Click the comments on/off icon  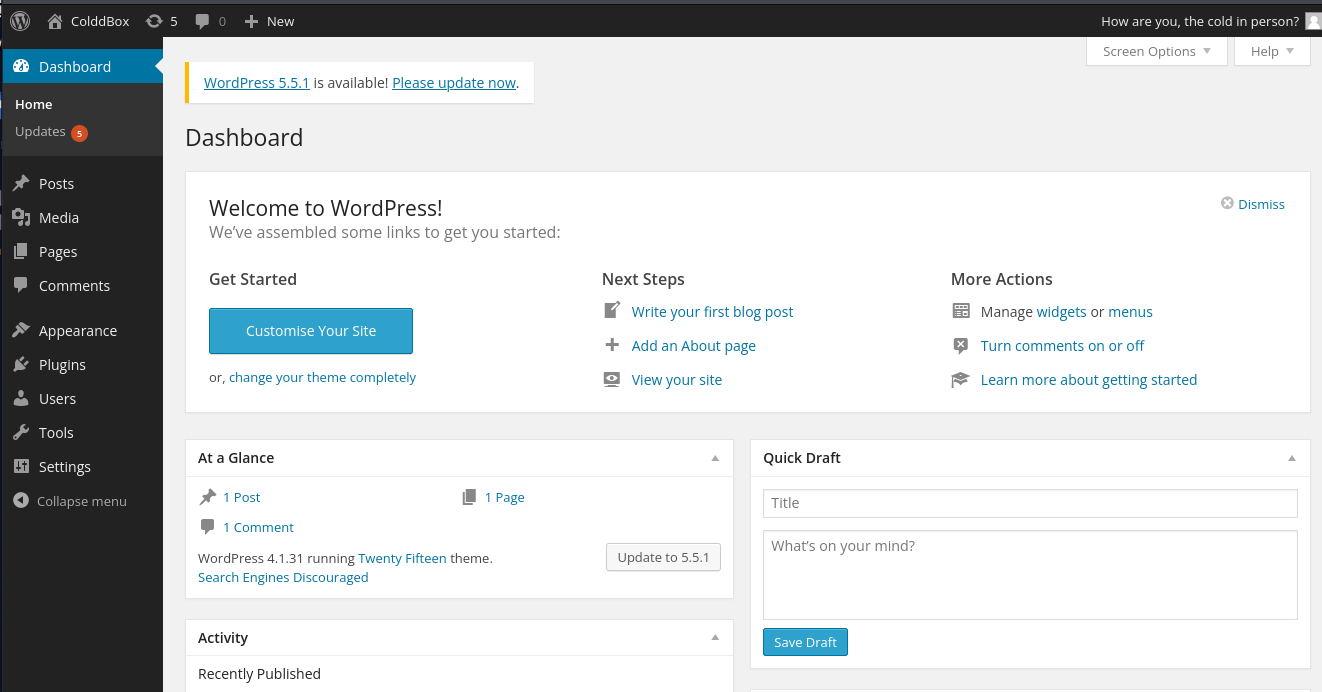(961, 345)
